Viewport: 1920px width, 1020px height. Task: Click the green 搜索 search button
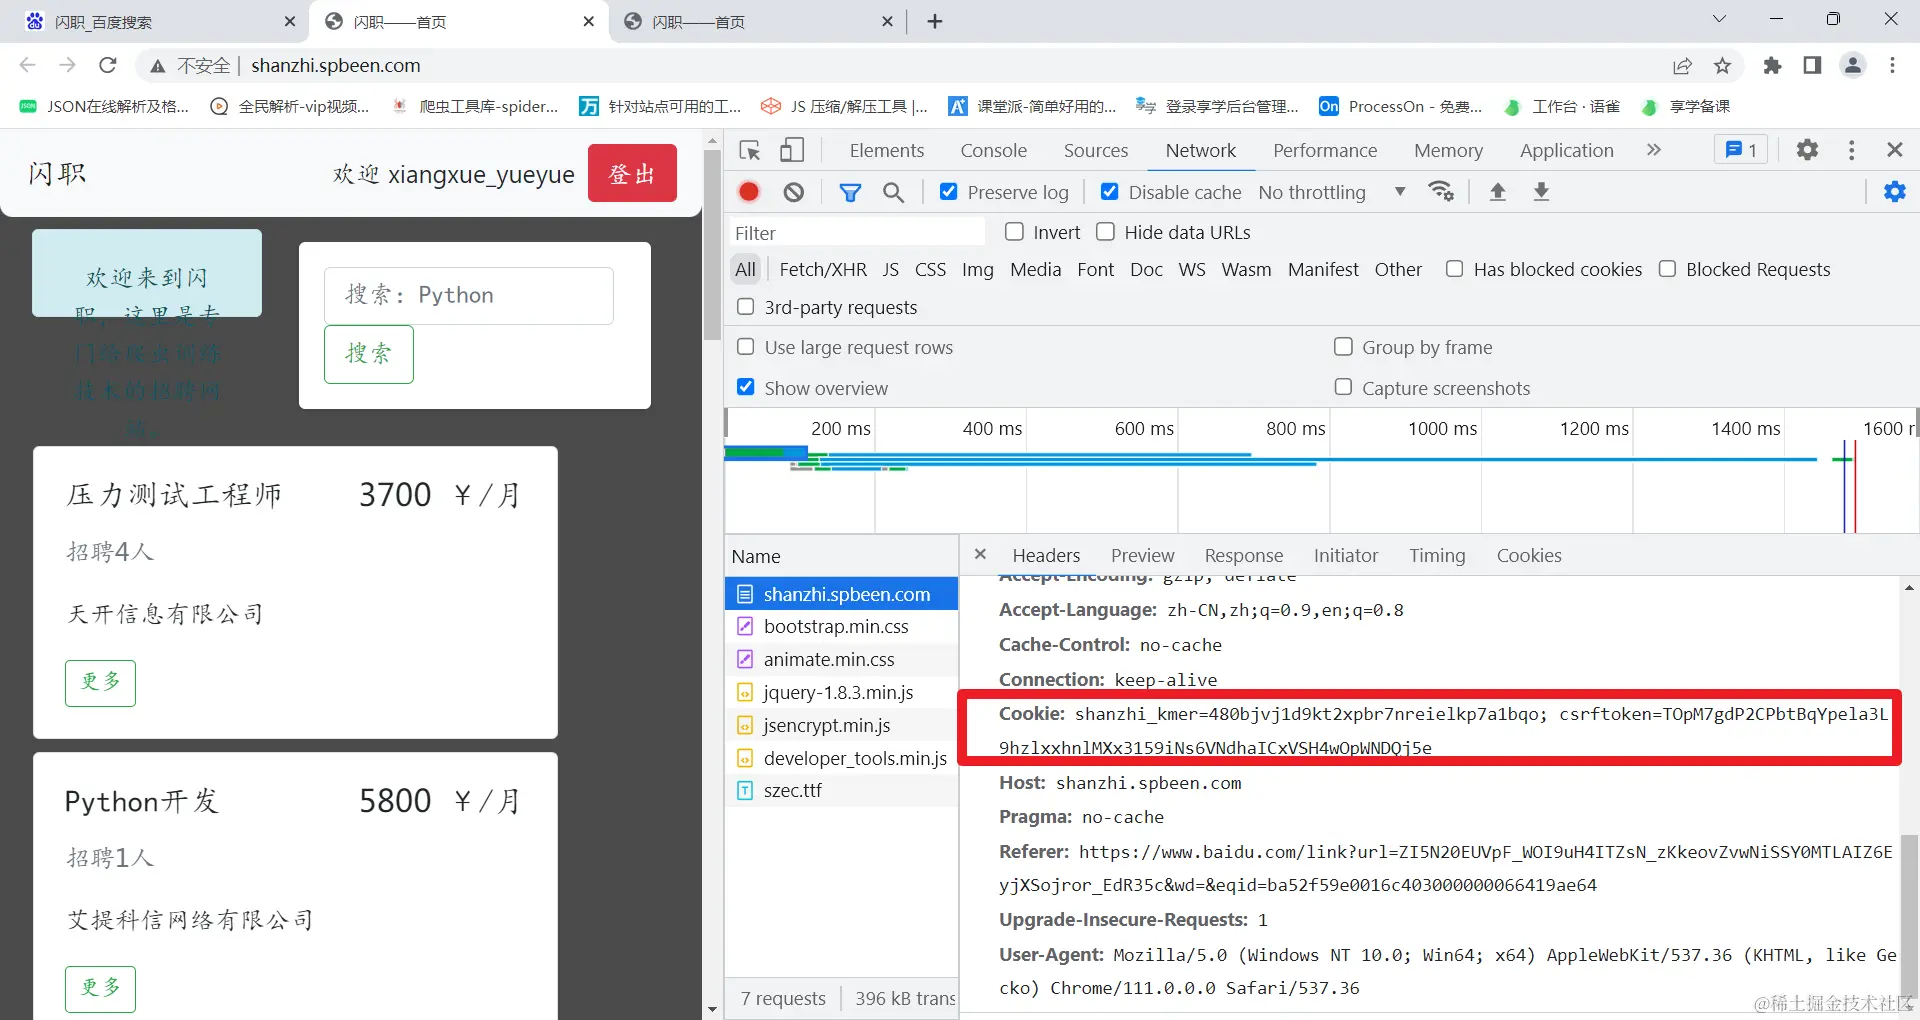(x=369, y=354)
